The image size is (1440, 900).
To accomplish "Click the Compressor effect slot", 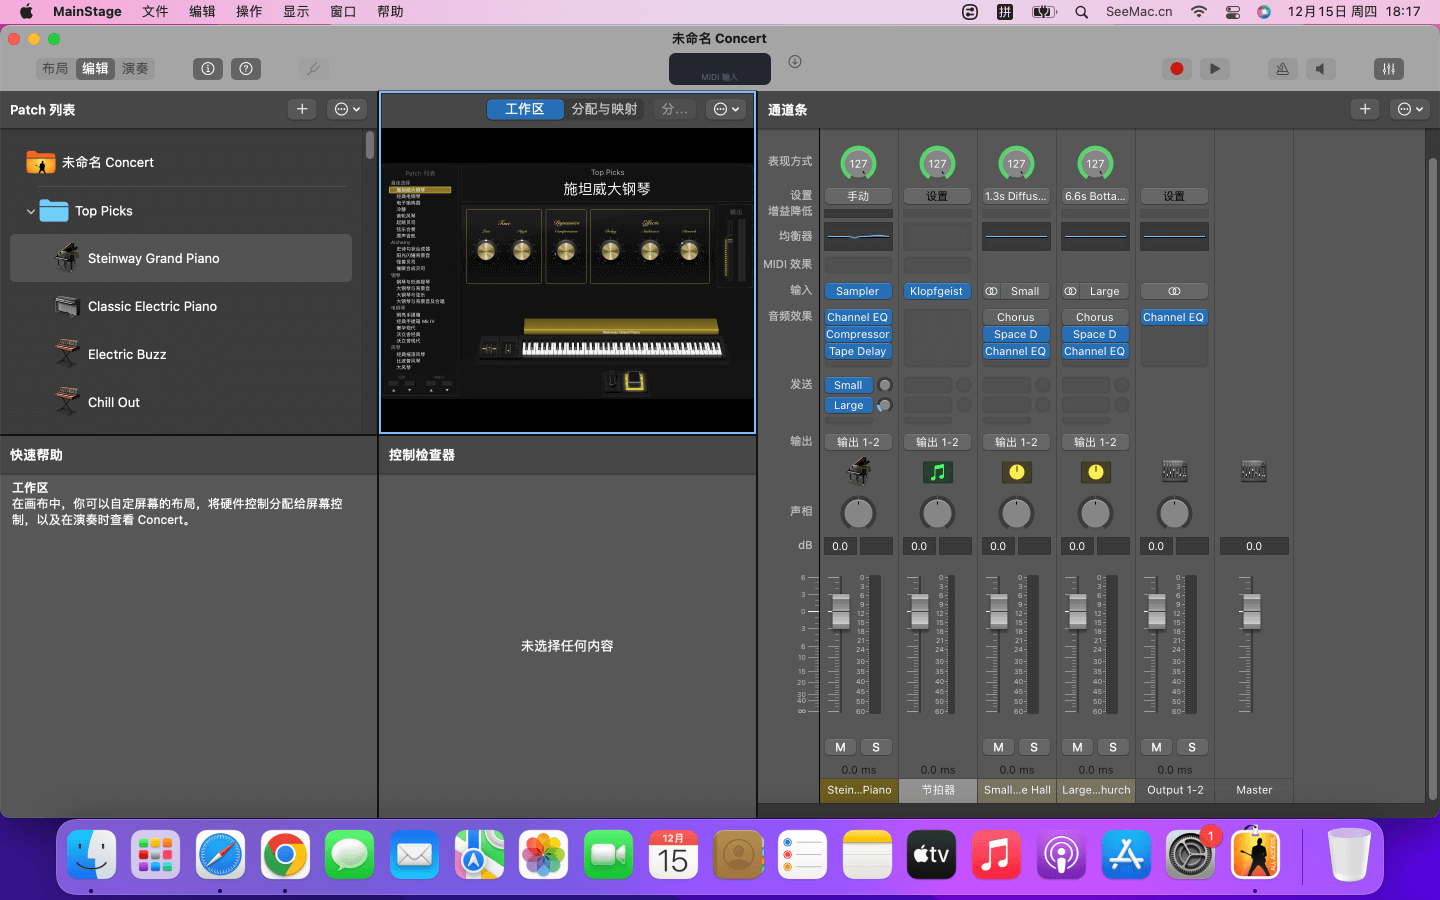I will tap(858, 334).
